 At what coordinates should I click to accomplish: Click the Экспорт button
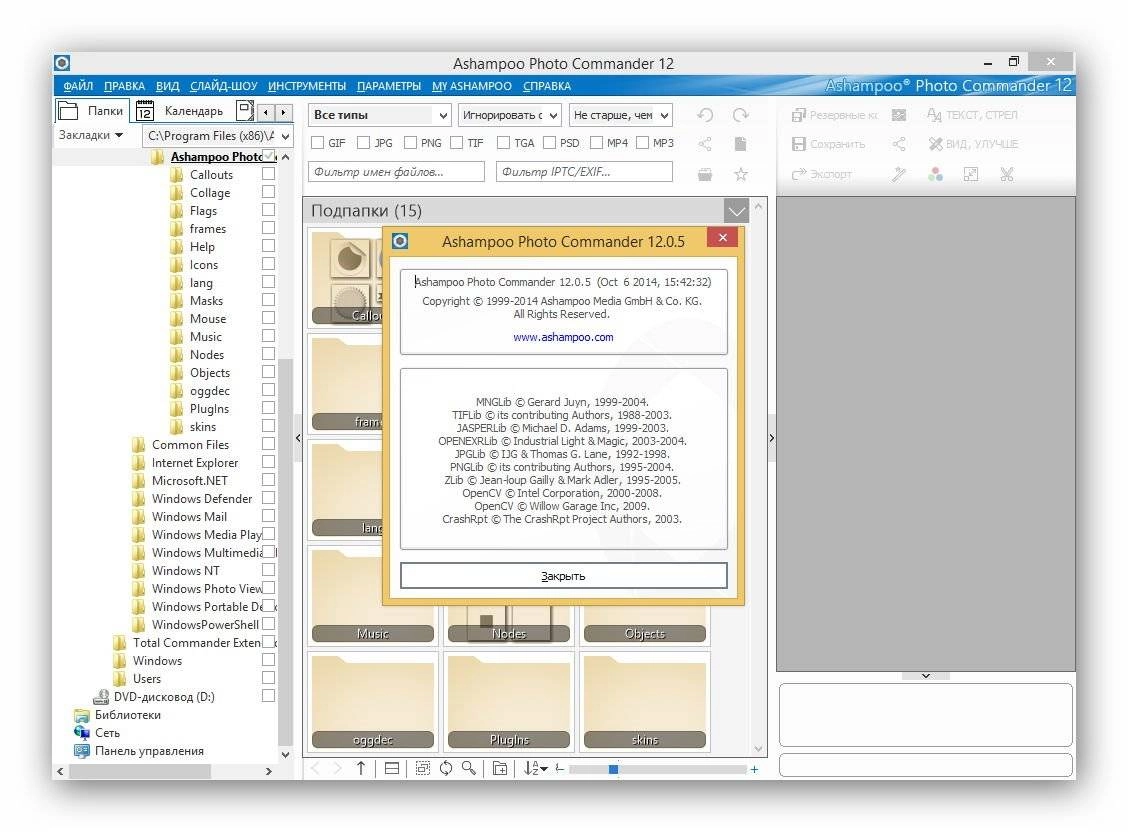tap(822, 174)
